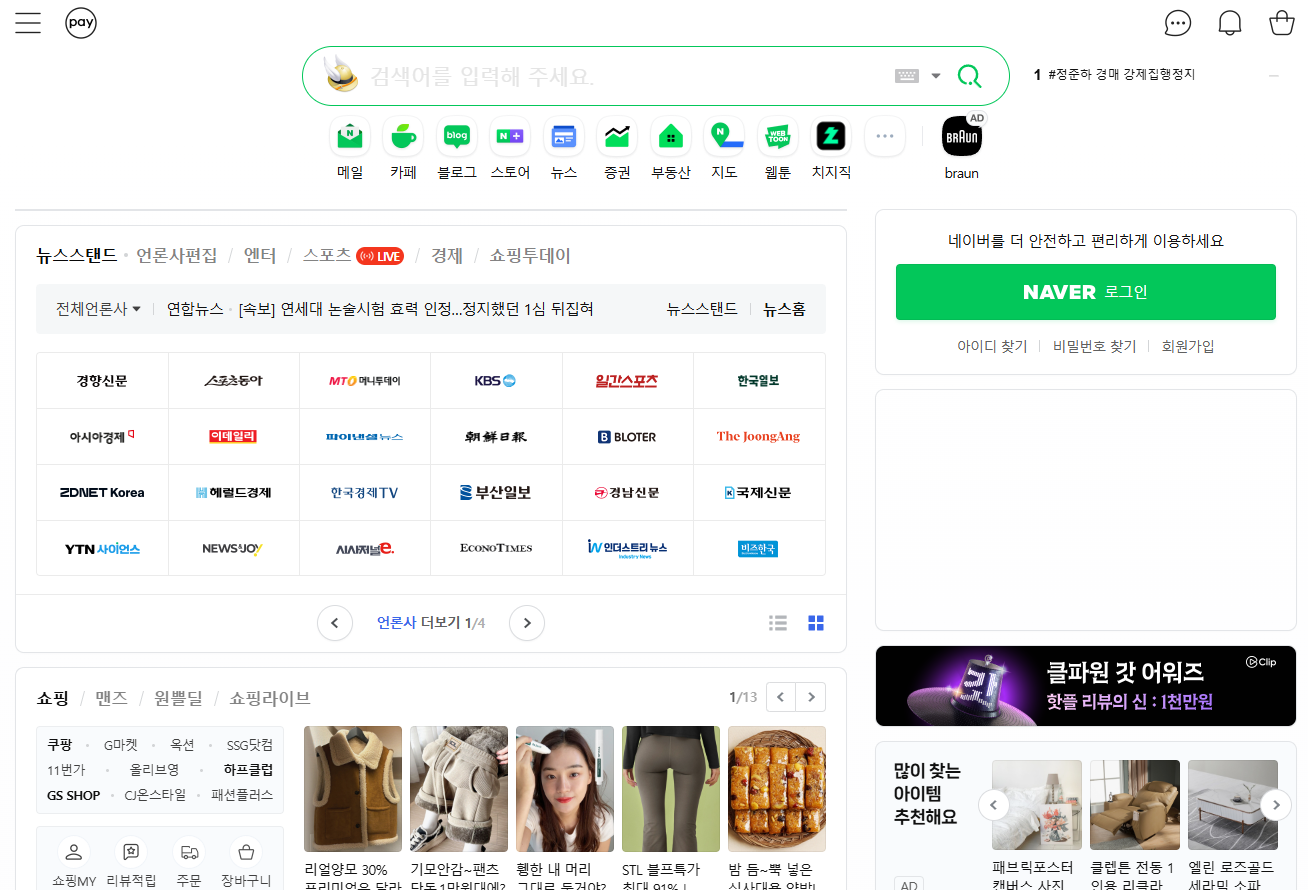Open the 리얼양모 vest product thumbnail
The height and width of the screenshot is (890, 1308).
coord(353,789)
